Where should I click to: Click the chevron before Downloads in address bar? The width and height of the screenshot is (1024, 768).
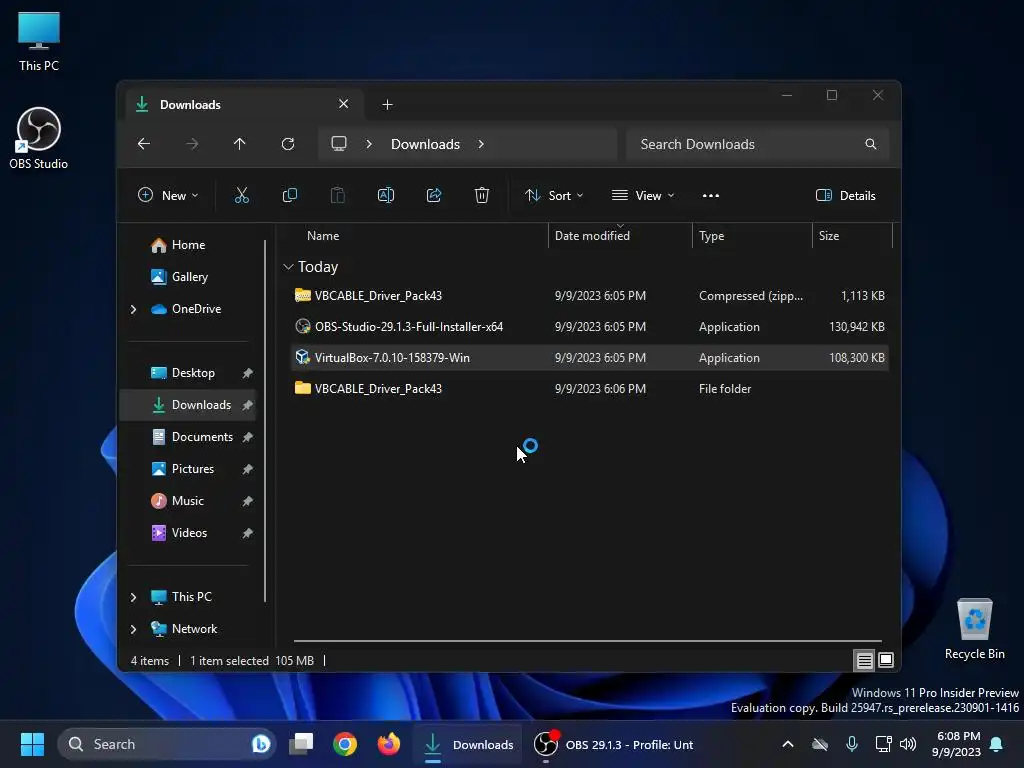click(x=369, y=144)
